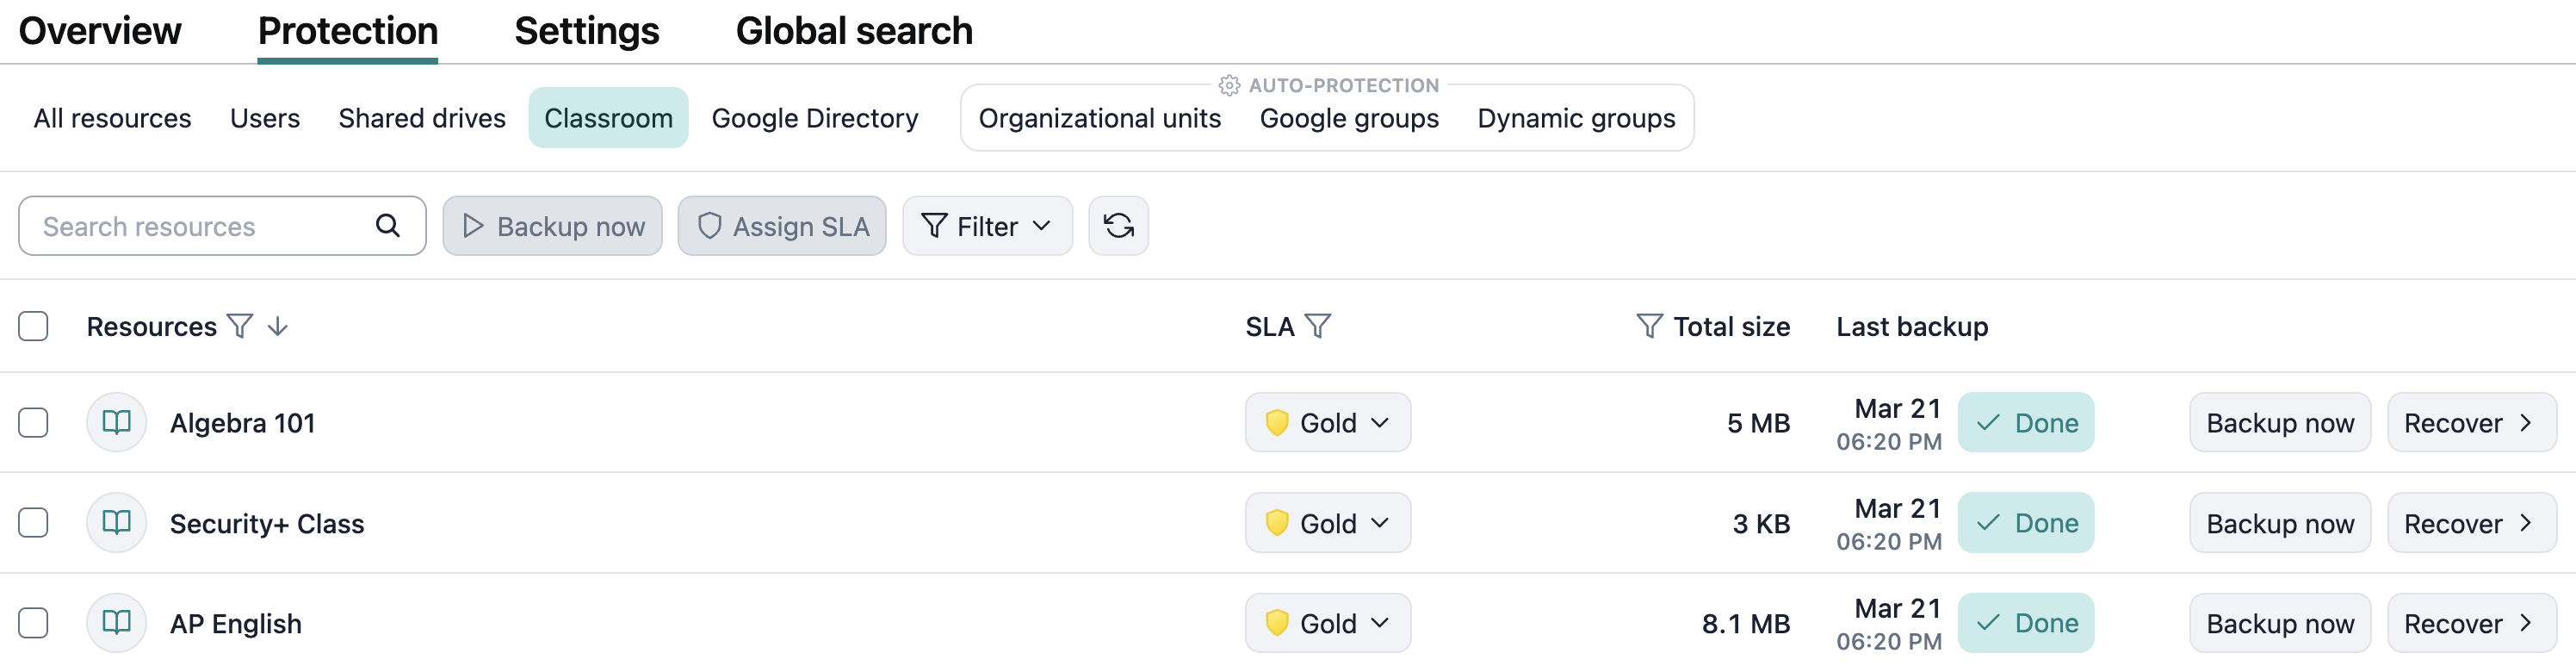The height and width of the screenshot is (672, 2576).
Task: Open the Organizational units auto-protection tab
Action: tap(1099, 118)
